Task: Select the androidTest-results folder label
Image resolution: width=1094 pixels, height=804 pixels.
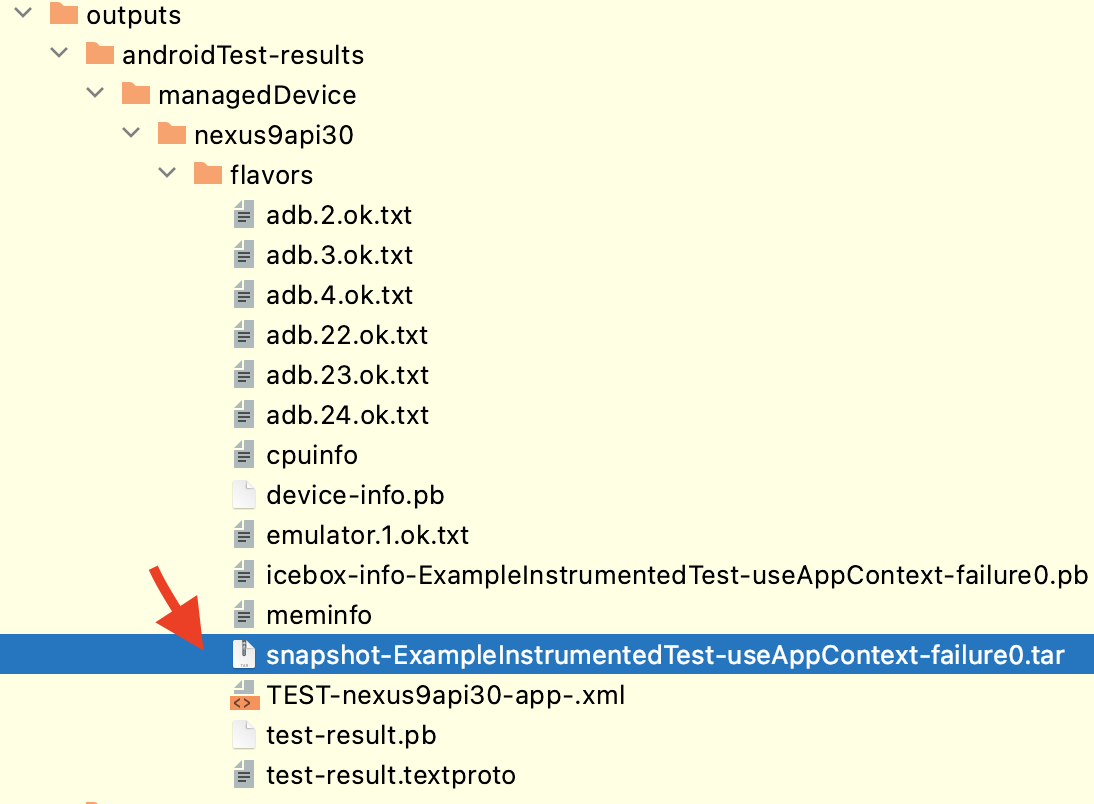Action: pyautogui.click(x=243, y=54)
